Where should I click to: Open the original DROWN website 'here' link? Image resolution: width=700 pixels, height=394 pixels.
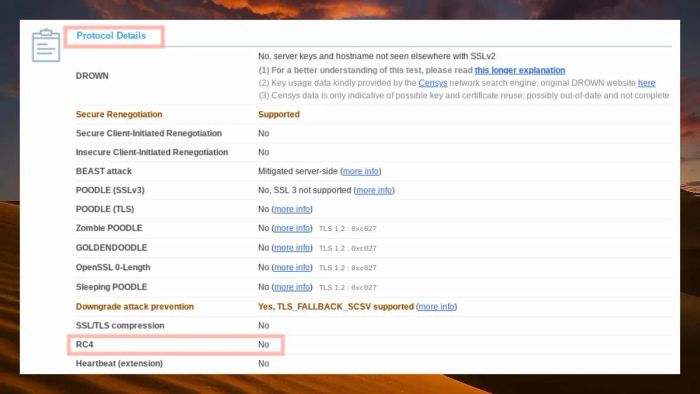646,83
